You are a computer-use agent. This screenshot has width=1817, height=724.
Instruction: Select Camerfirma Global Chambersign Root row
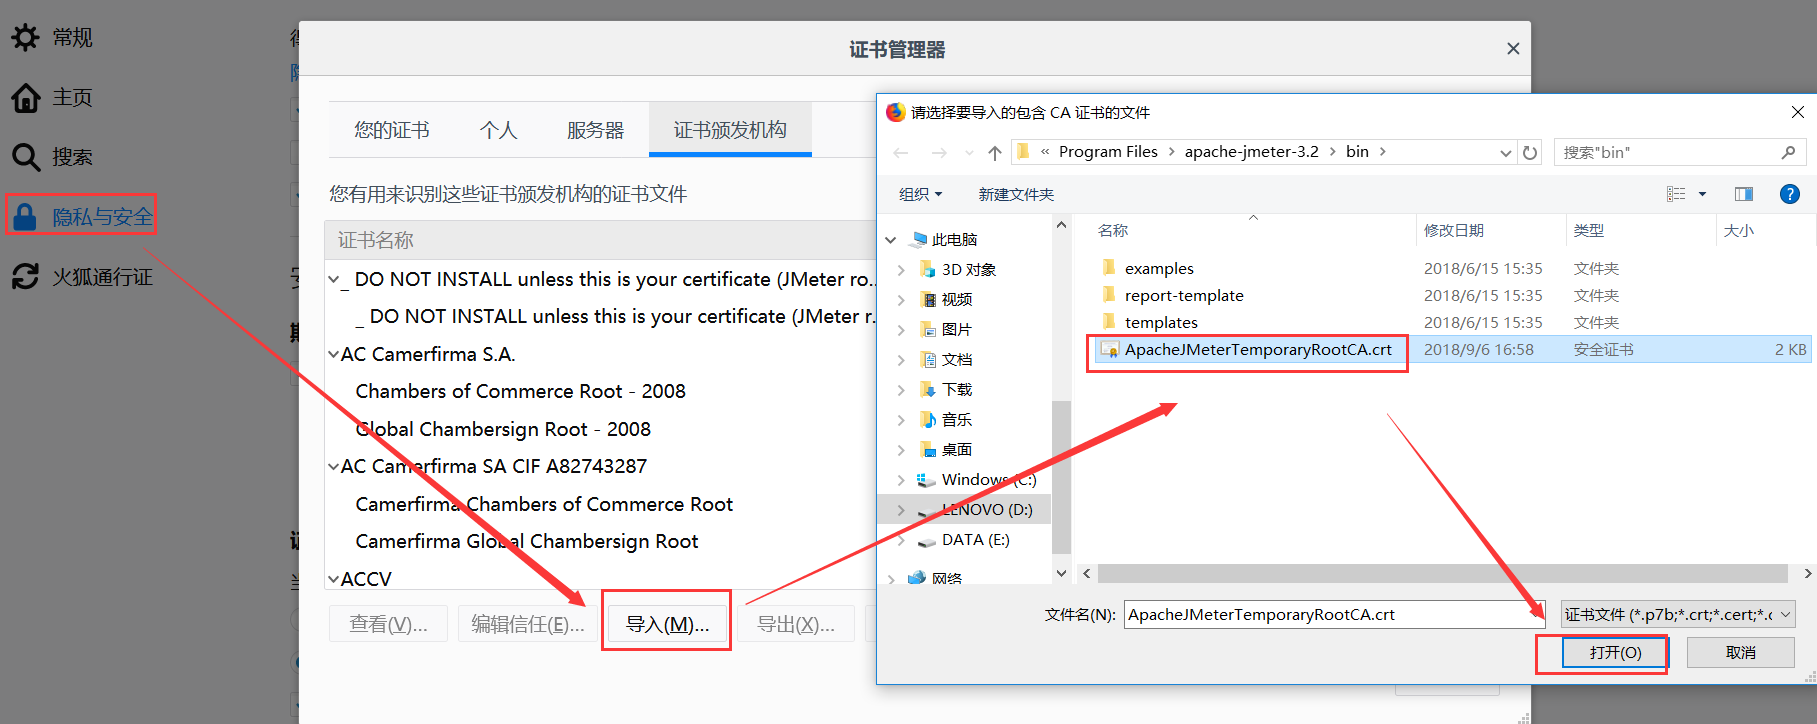(527, 541)
